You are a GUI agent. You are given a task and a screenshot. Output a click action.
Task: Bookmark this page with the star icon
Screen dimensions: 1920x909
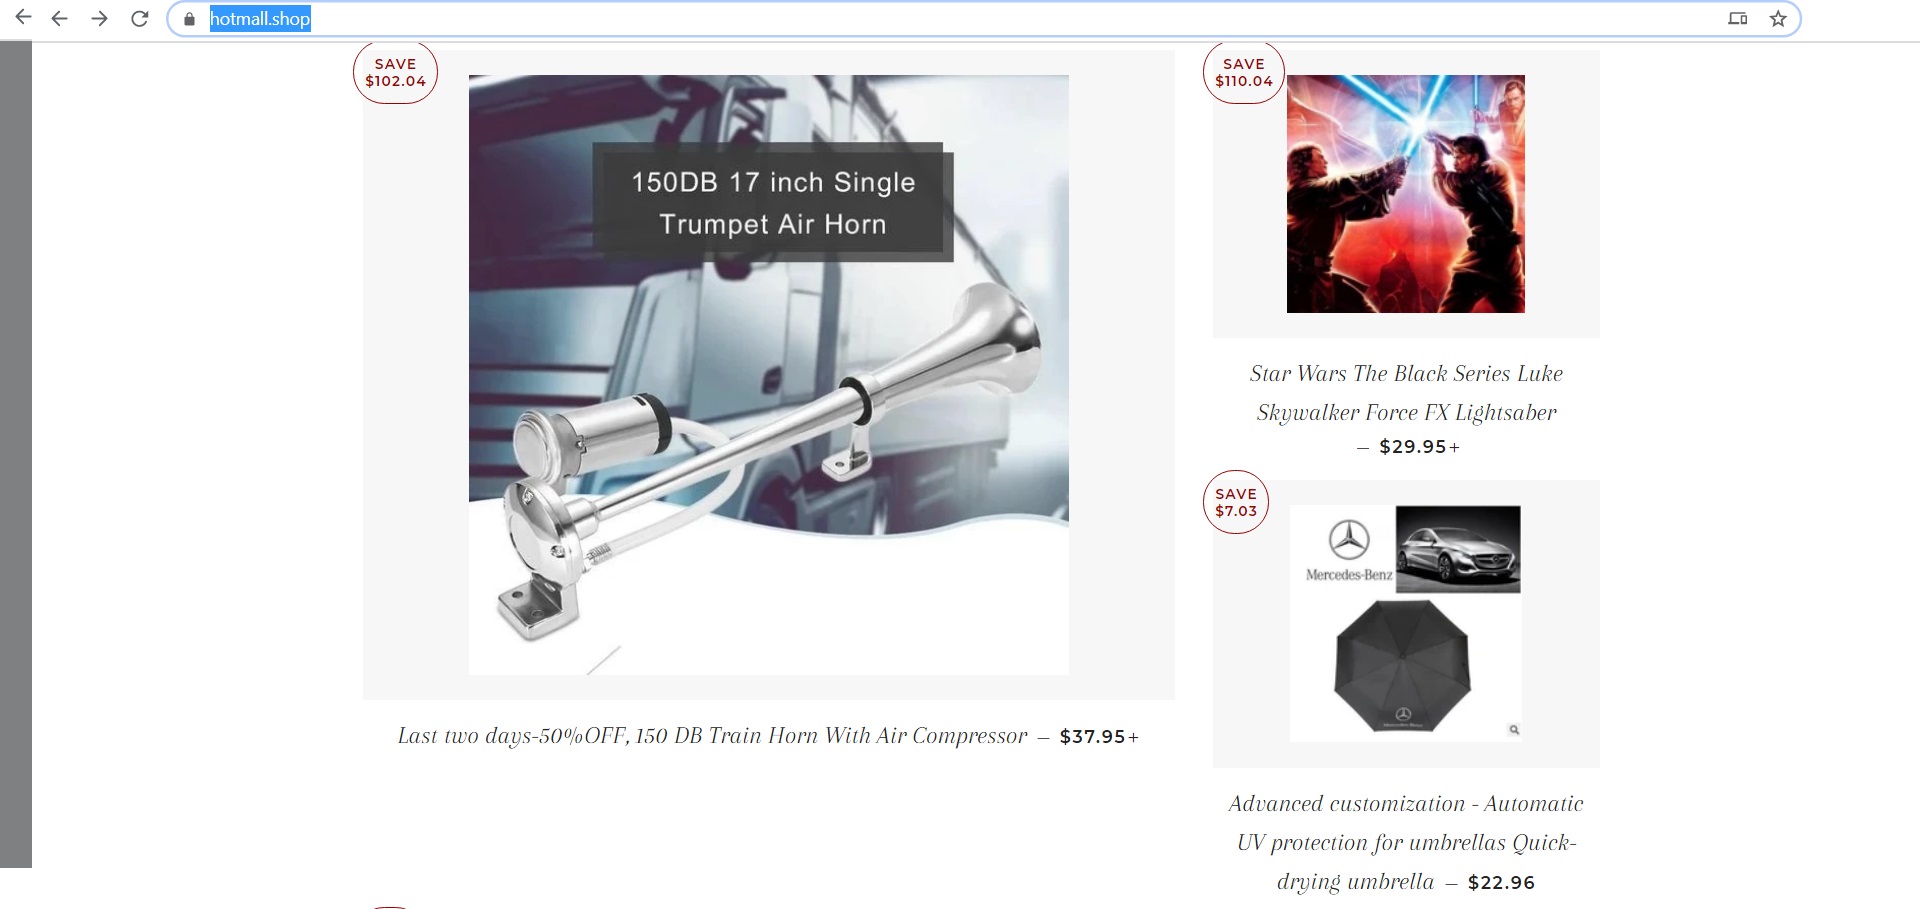(x=1778, y=19)
